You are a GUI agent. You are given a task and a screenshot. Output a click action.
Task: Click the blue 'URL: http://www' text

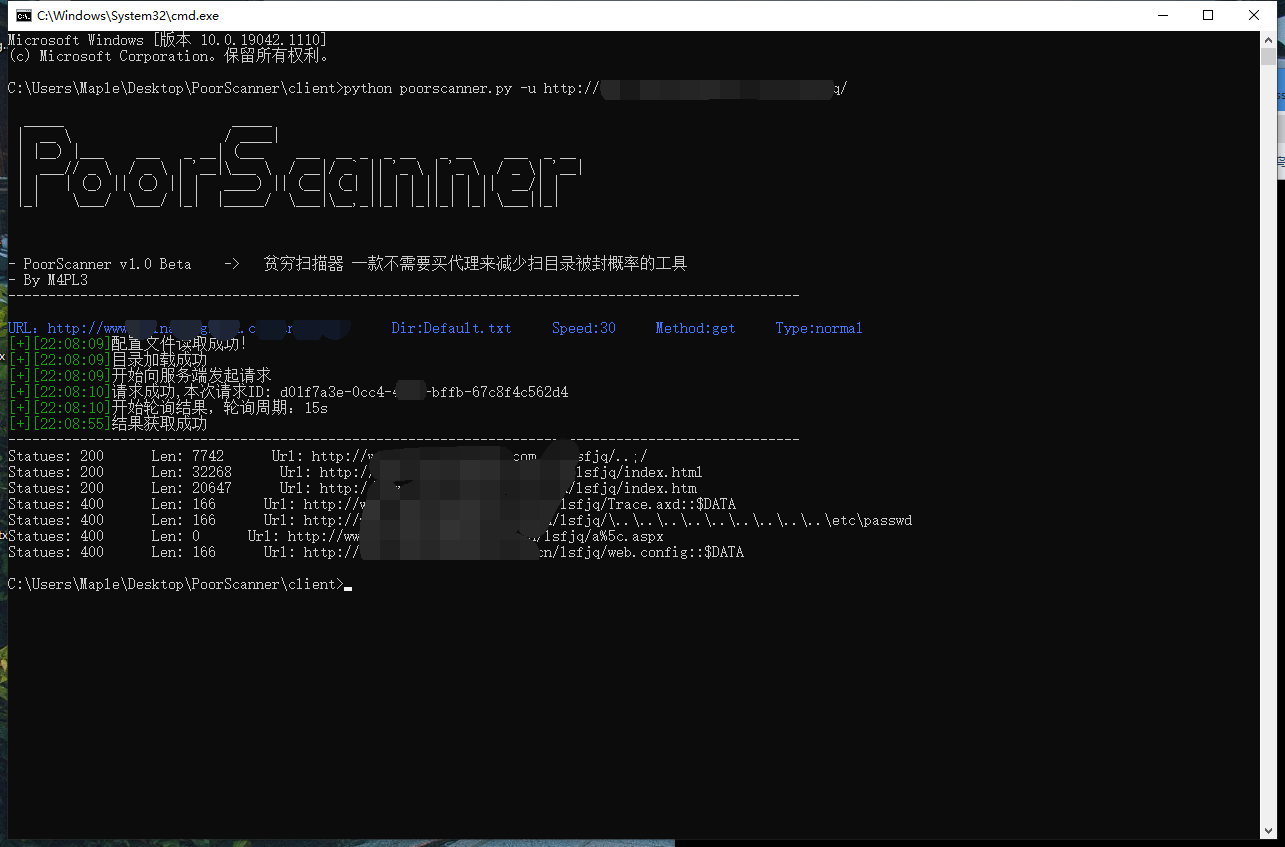[67, 328]
